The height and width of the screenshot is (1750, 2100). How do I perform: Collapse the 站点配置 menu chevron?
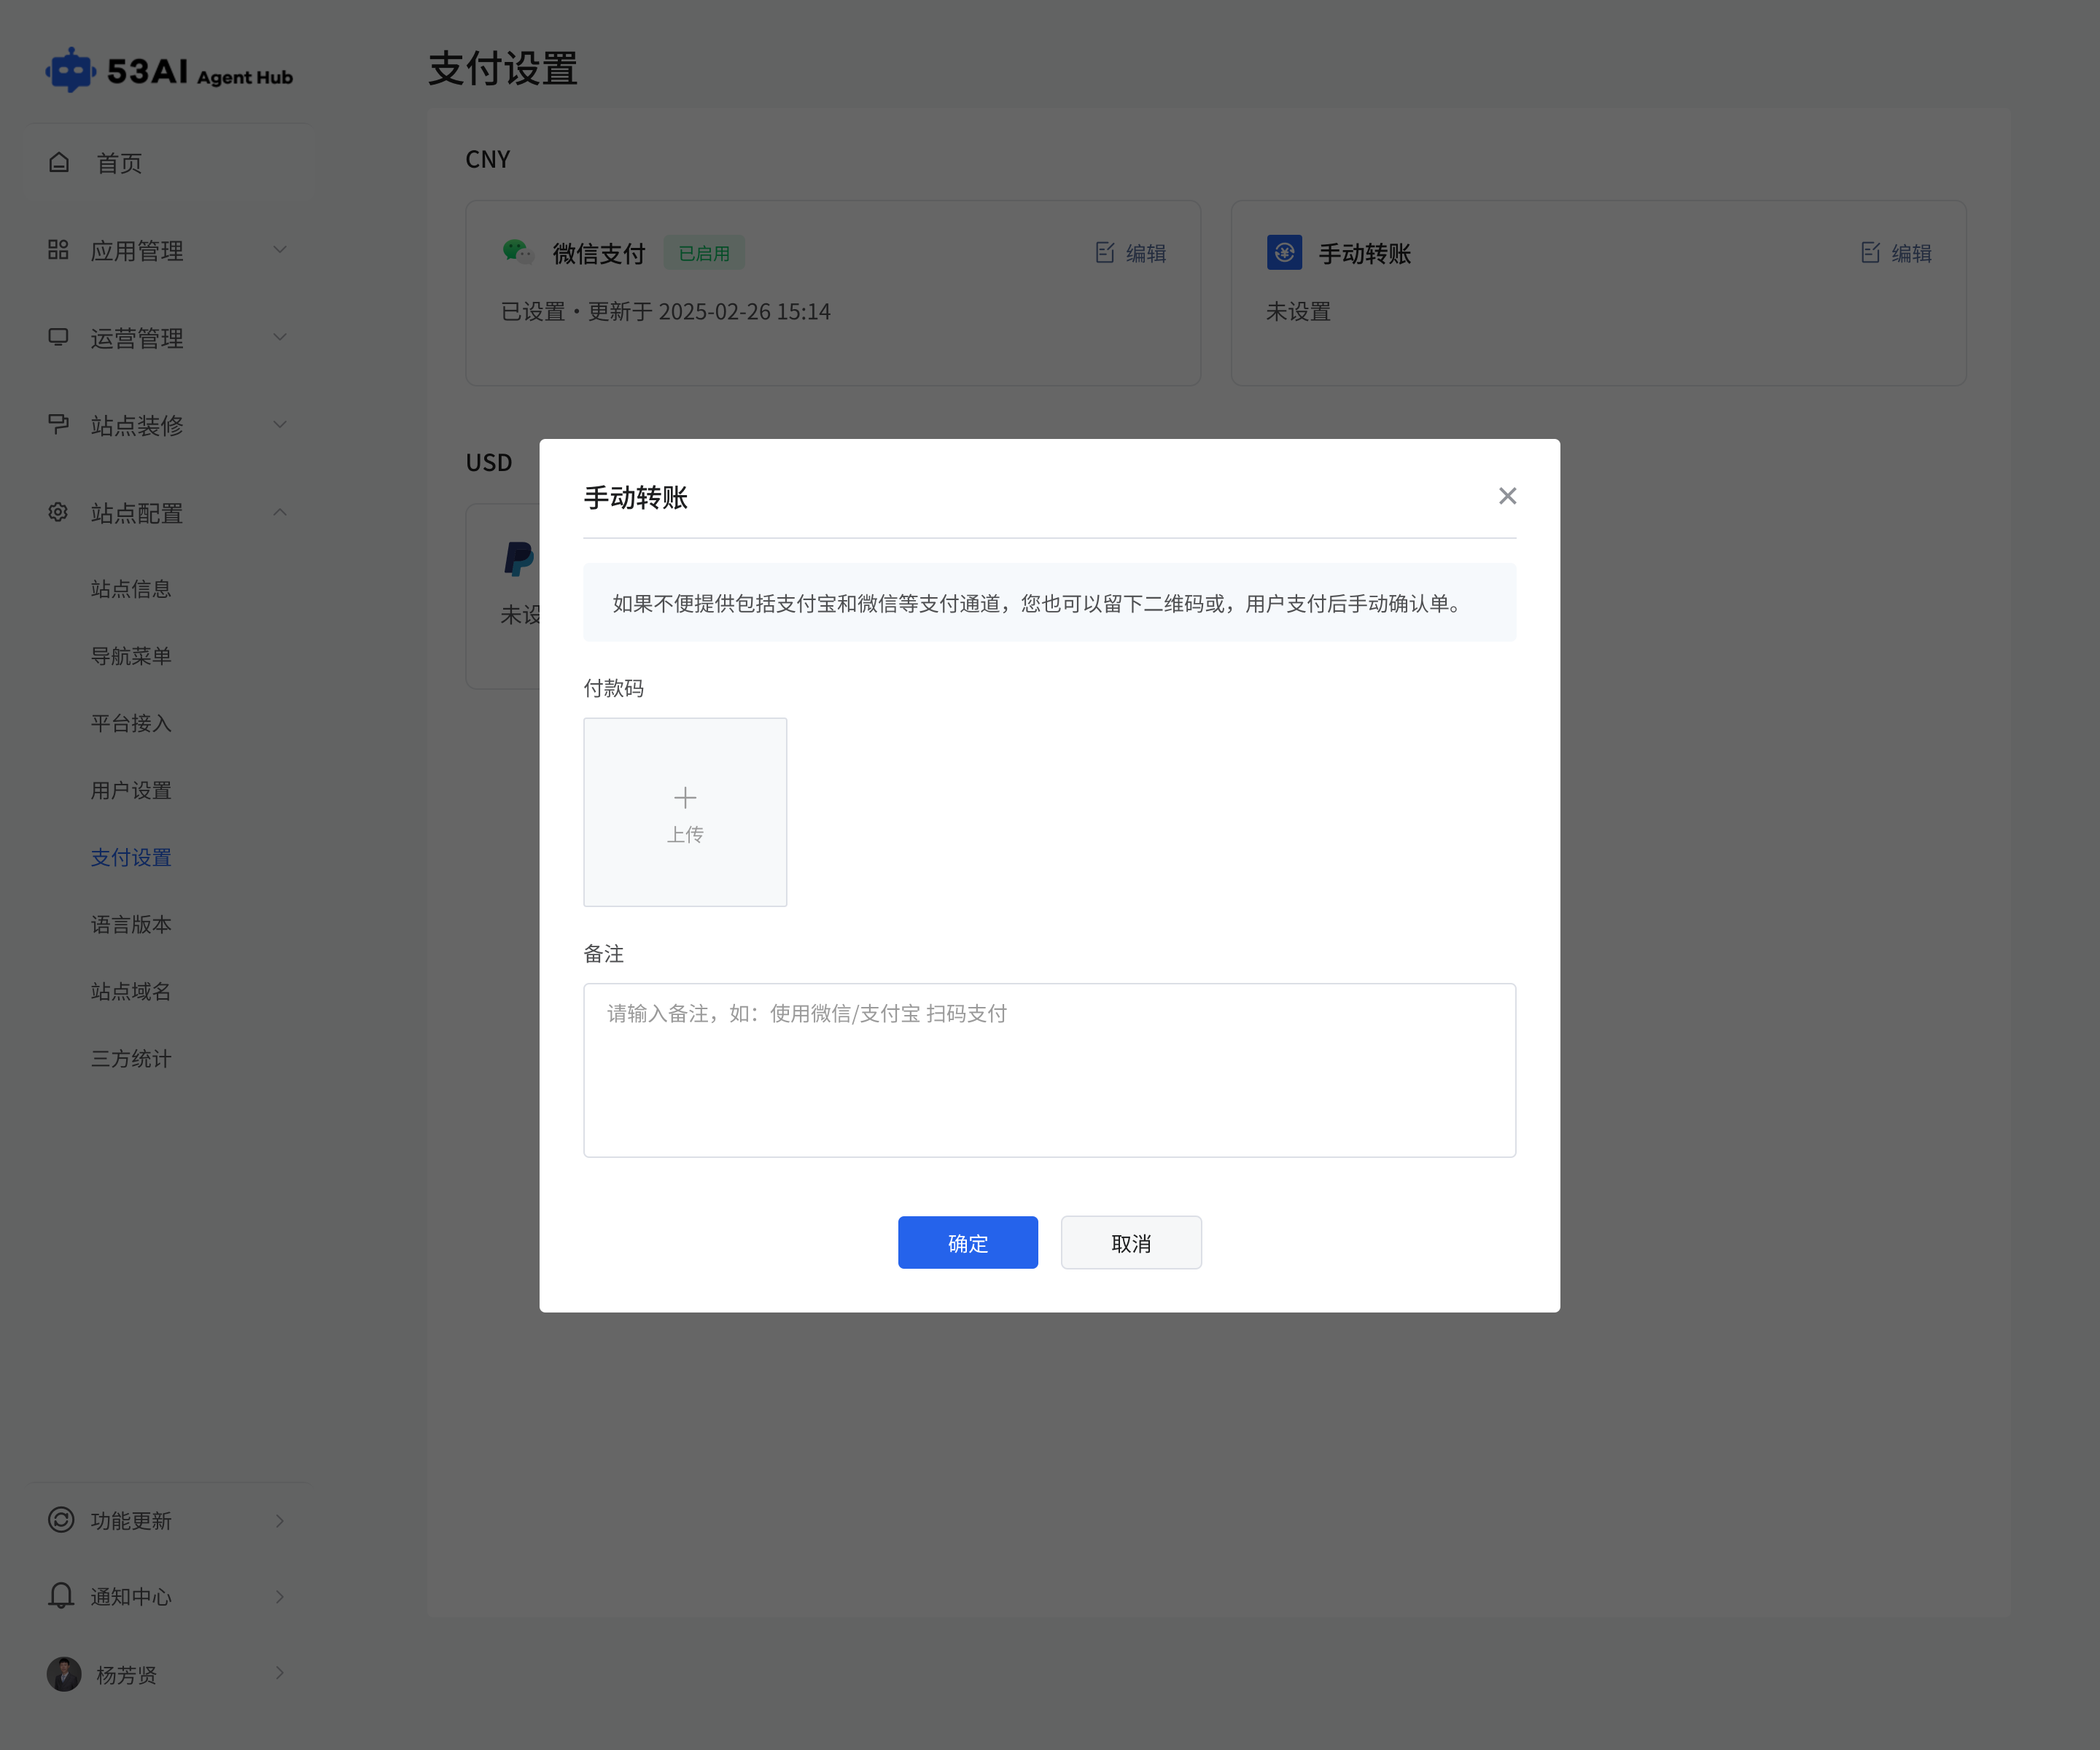point(280,512)
